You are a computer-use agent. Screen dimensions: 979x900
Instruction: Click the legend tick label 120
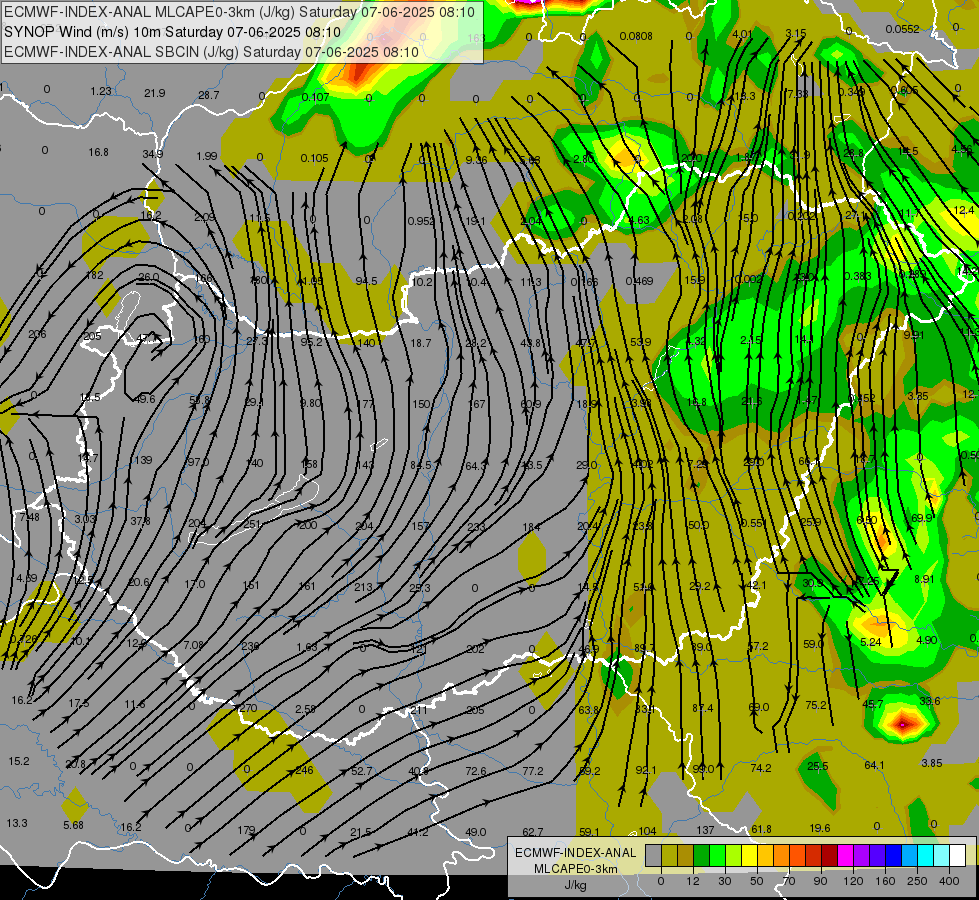point(853,881)
